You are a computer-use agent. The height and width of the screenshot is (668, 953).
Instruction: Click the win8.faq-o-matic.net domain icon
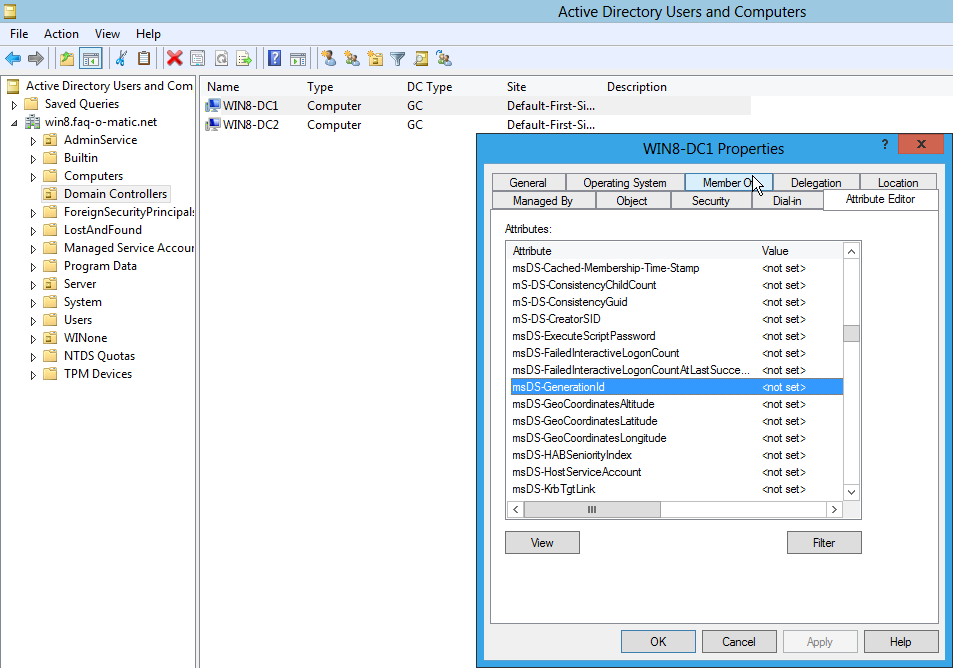point(32,122)
